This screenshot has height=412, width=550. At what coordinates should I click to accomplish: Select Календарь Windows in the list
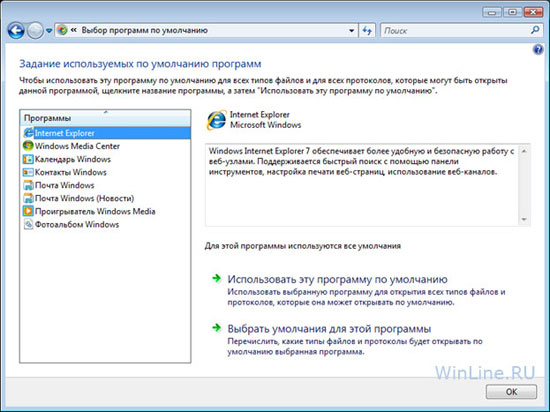click(x=73, y=159)
